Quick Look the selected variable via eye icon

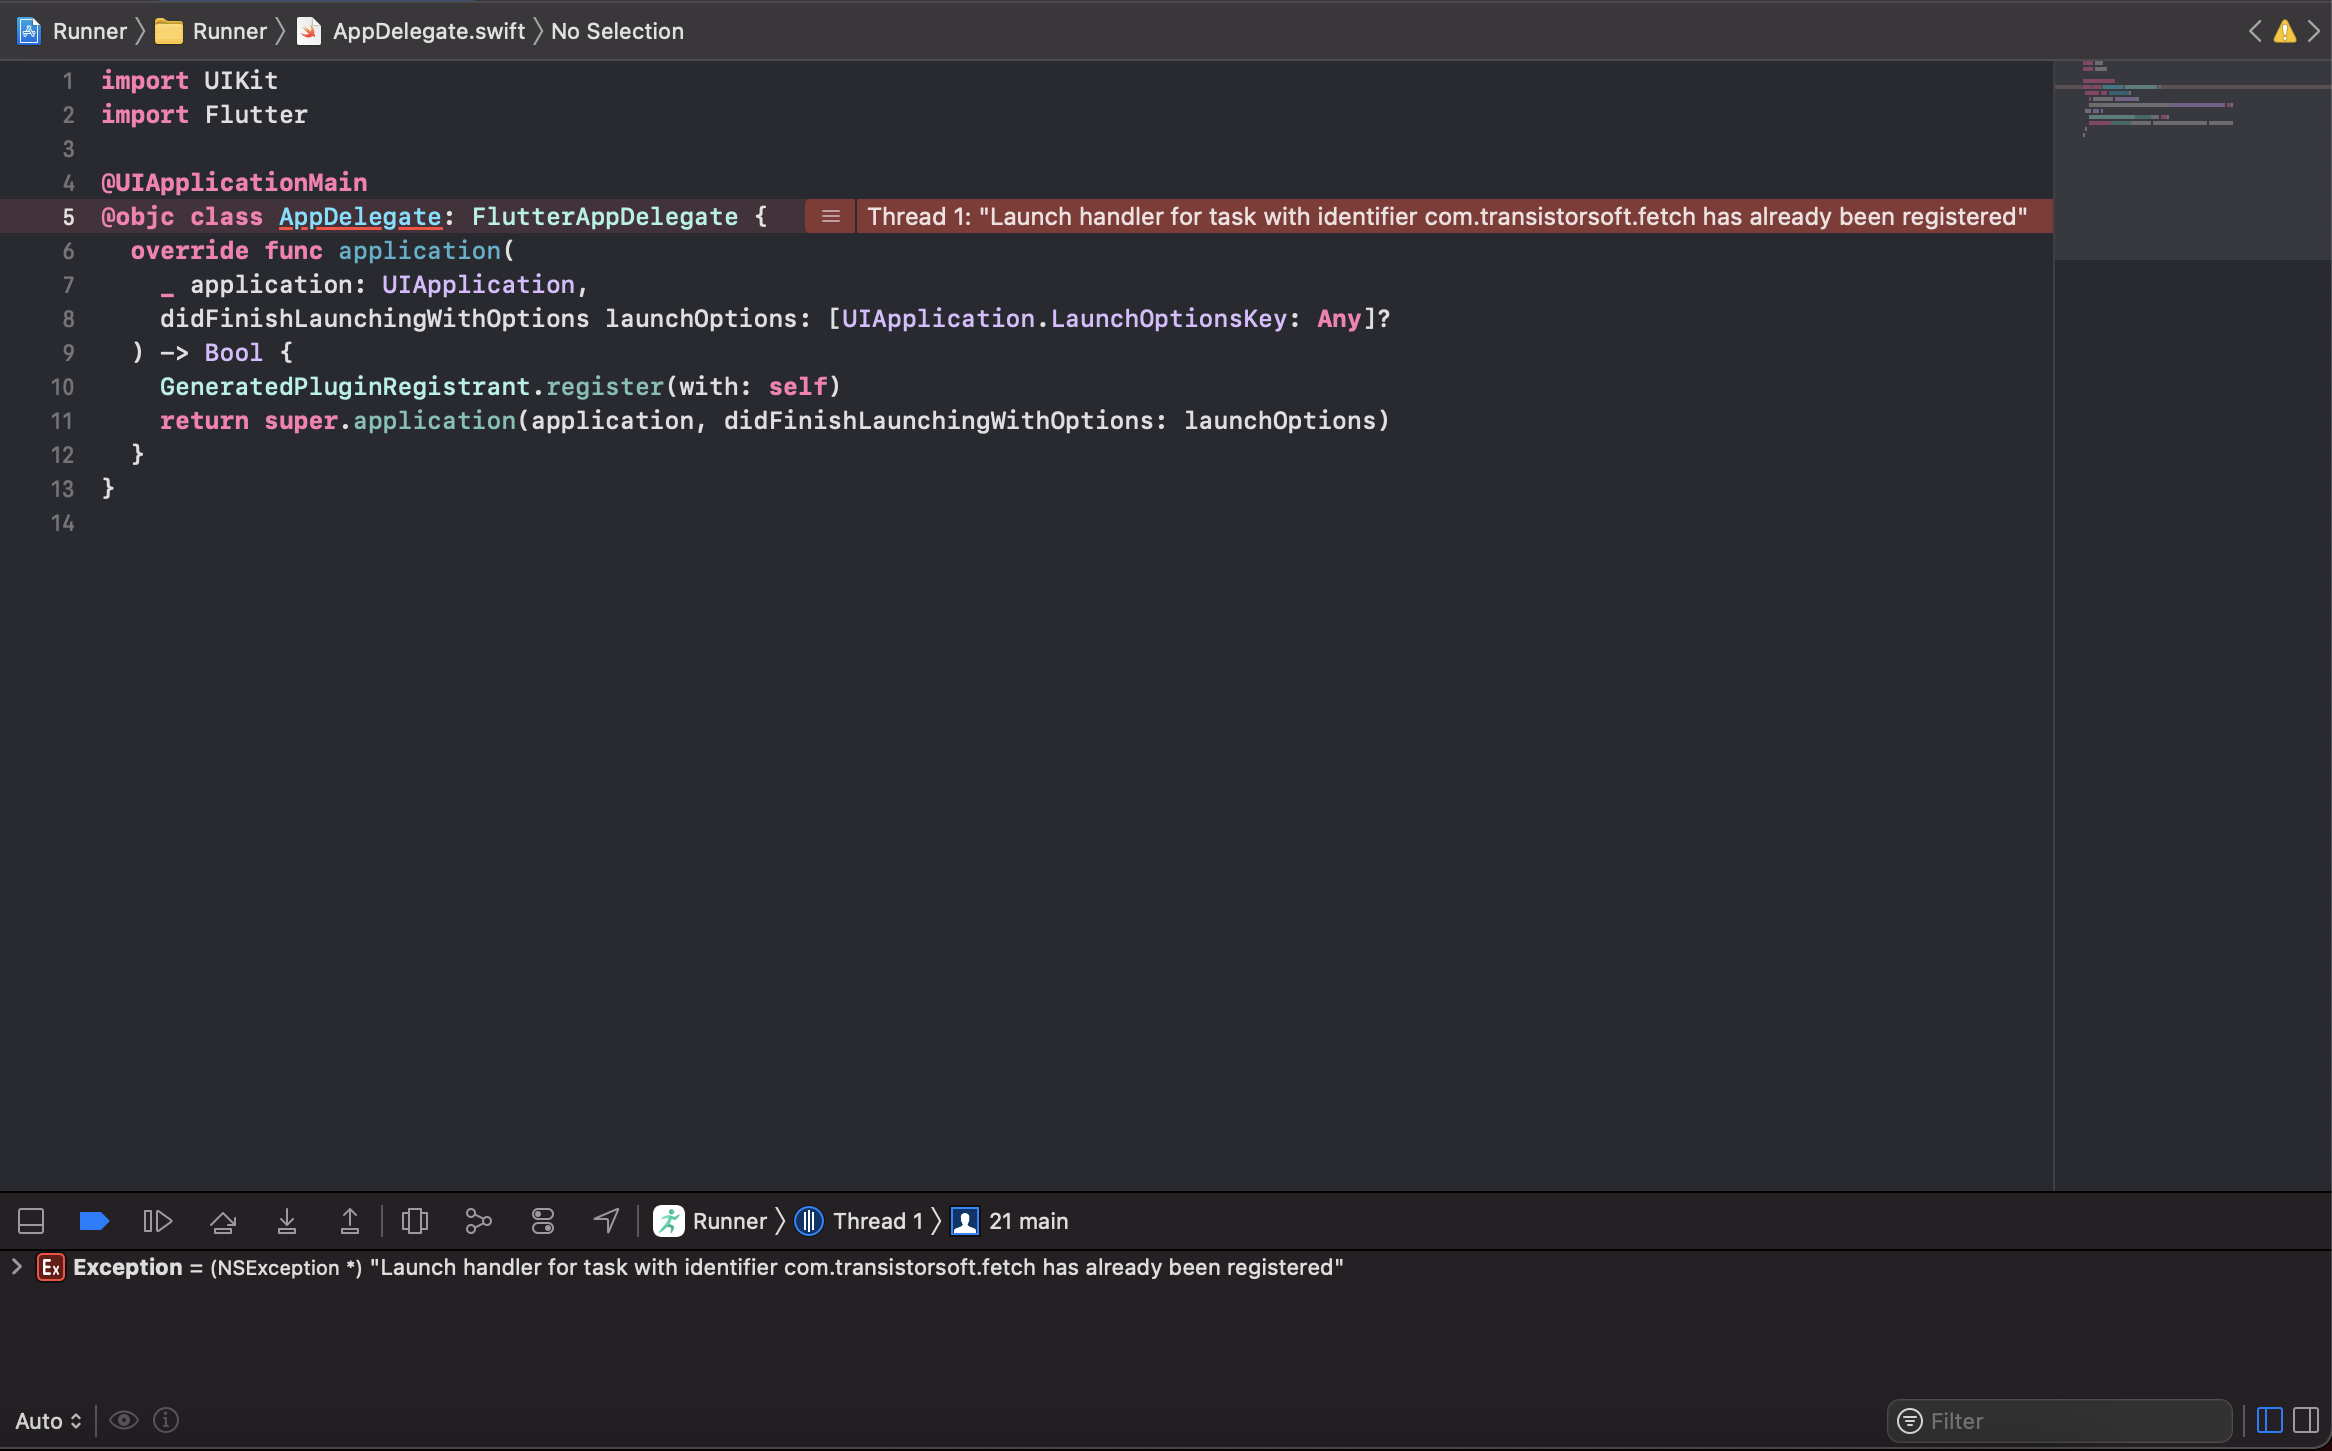(123, 1420)
